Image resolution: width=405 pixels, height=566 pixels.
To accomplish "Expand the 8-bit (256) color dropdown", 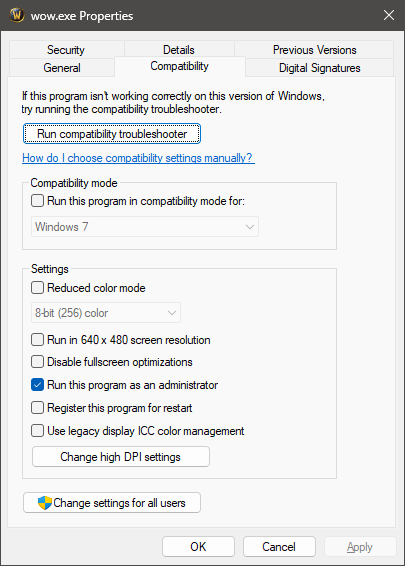I will pos(106,313).
